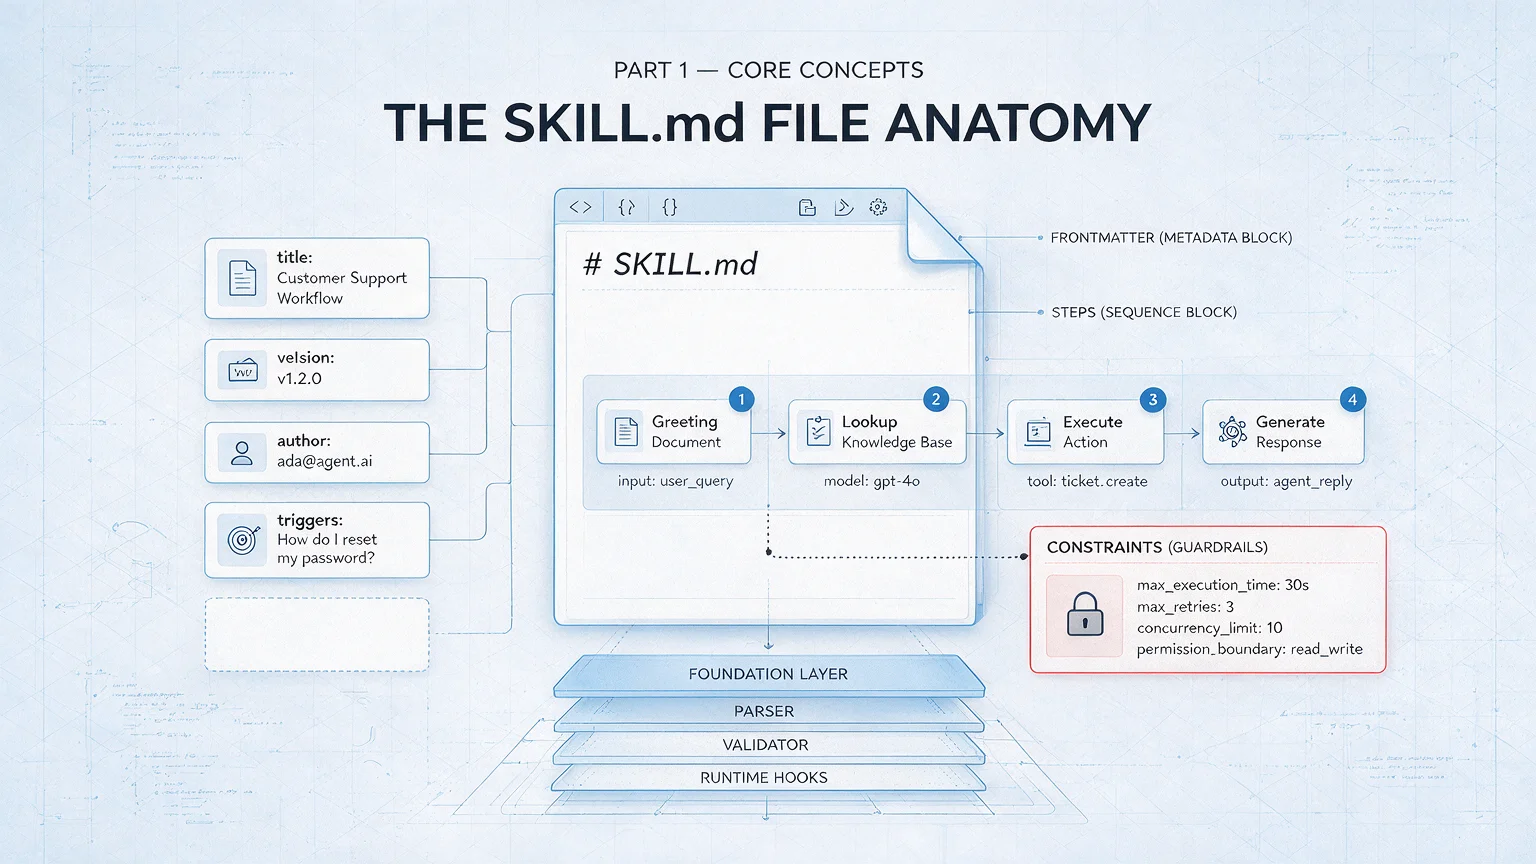Click the document icon in title card
The image size is (1536, 864).
pos(243,278)
